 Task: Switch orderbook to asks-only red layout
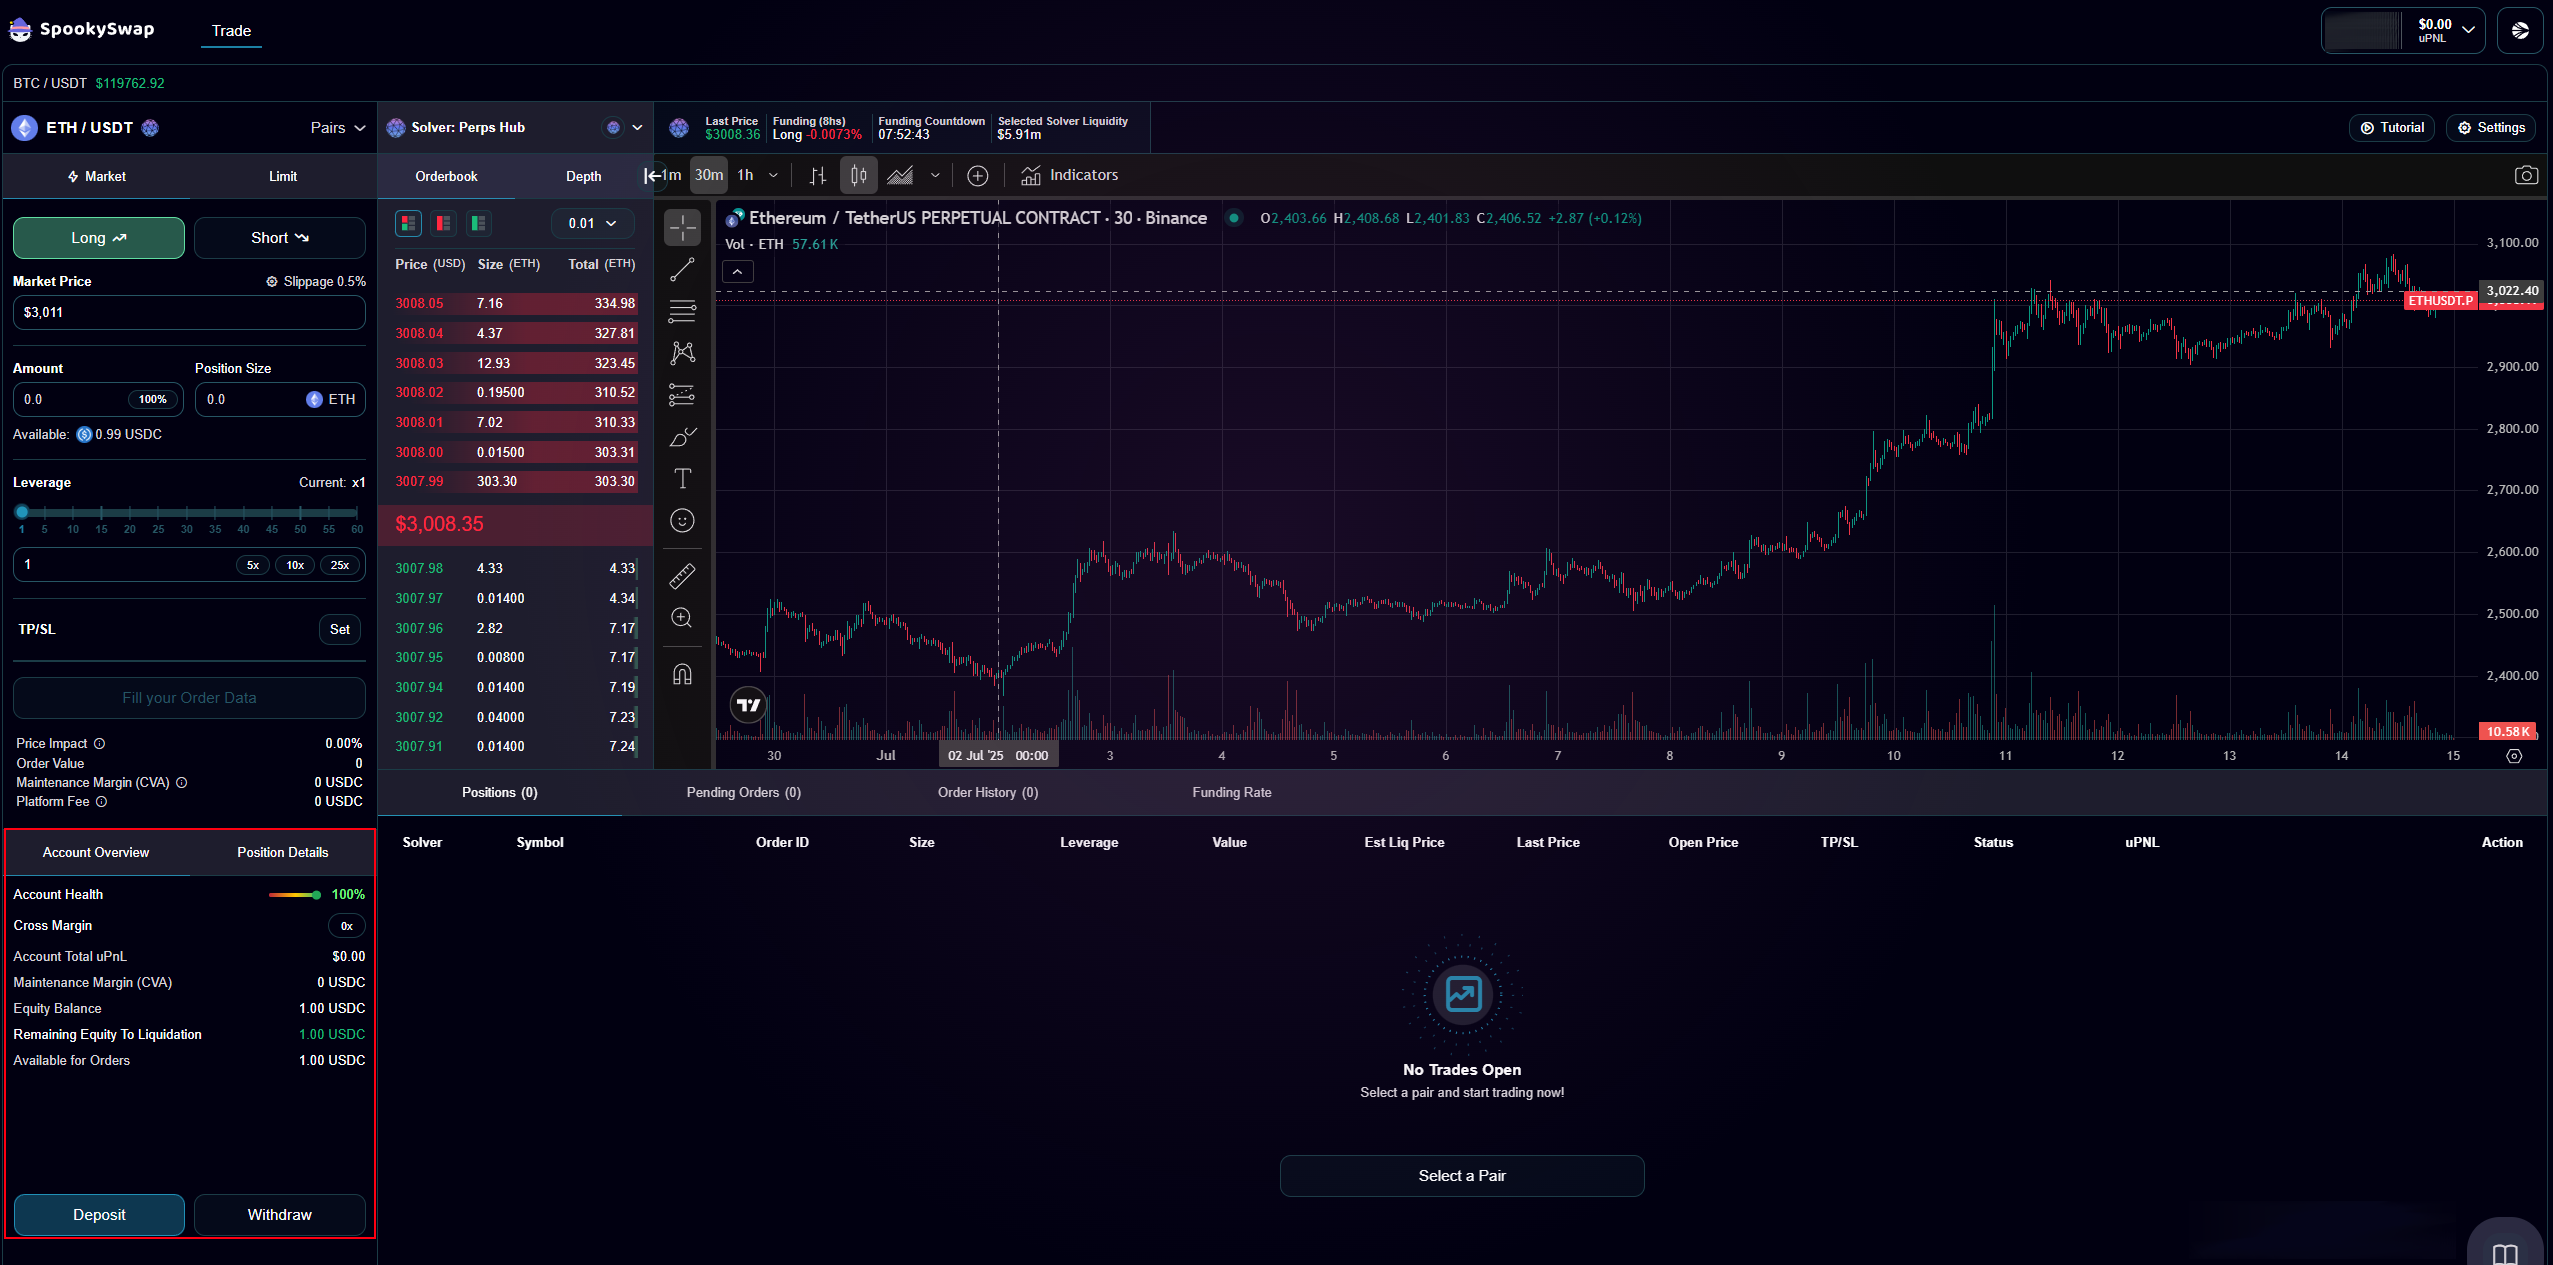tap(443, 223)
